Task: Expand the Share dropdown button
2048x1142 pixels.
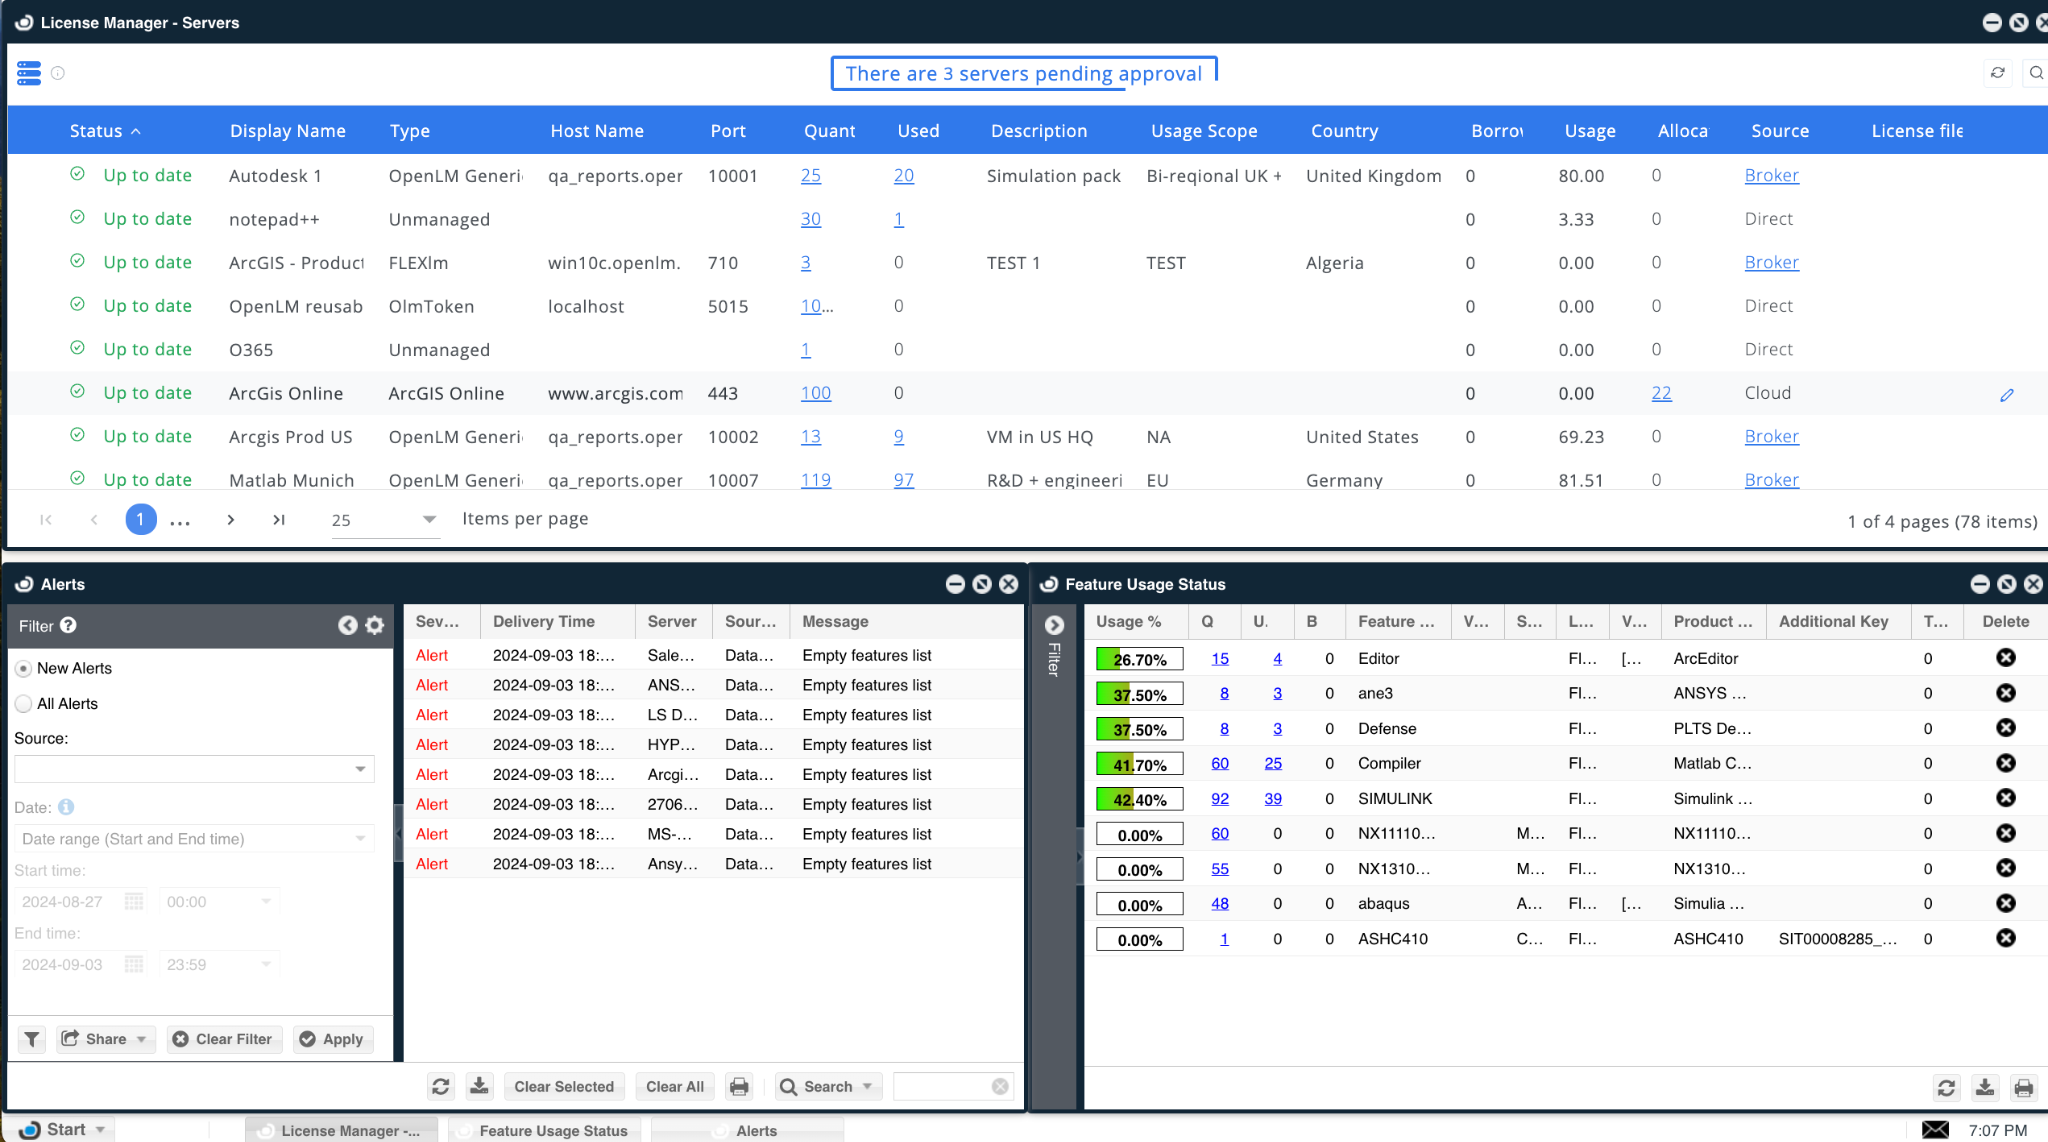Action: (x=141, y=1039)
